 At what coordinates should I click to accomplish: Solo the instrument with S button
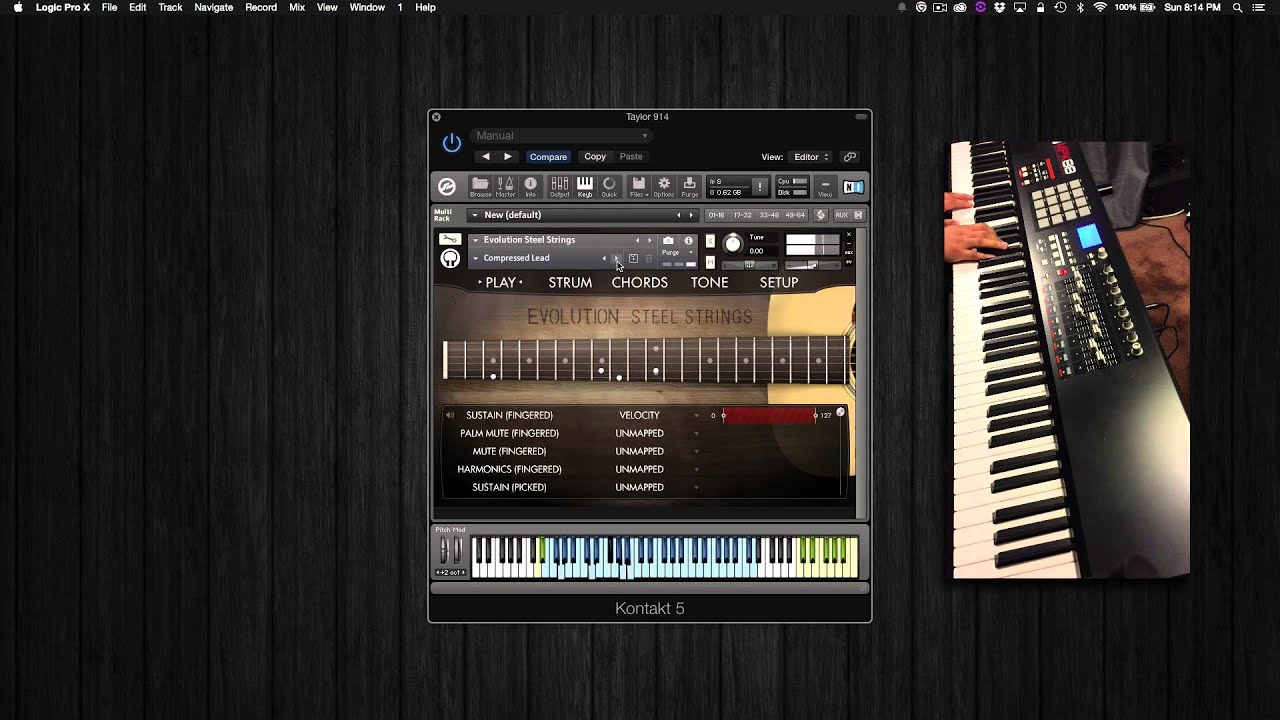(x=710, y=241)
